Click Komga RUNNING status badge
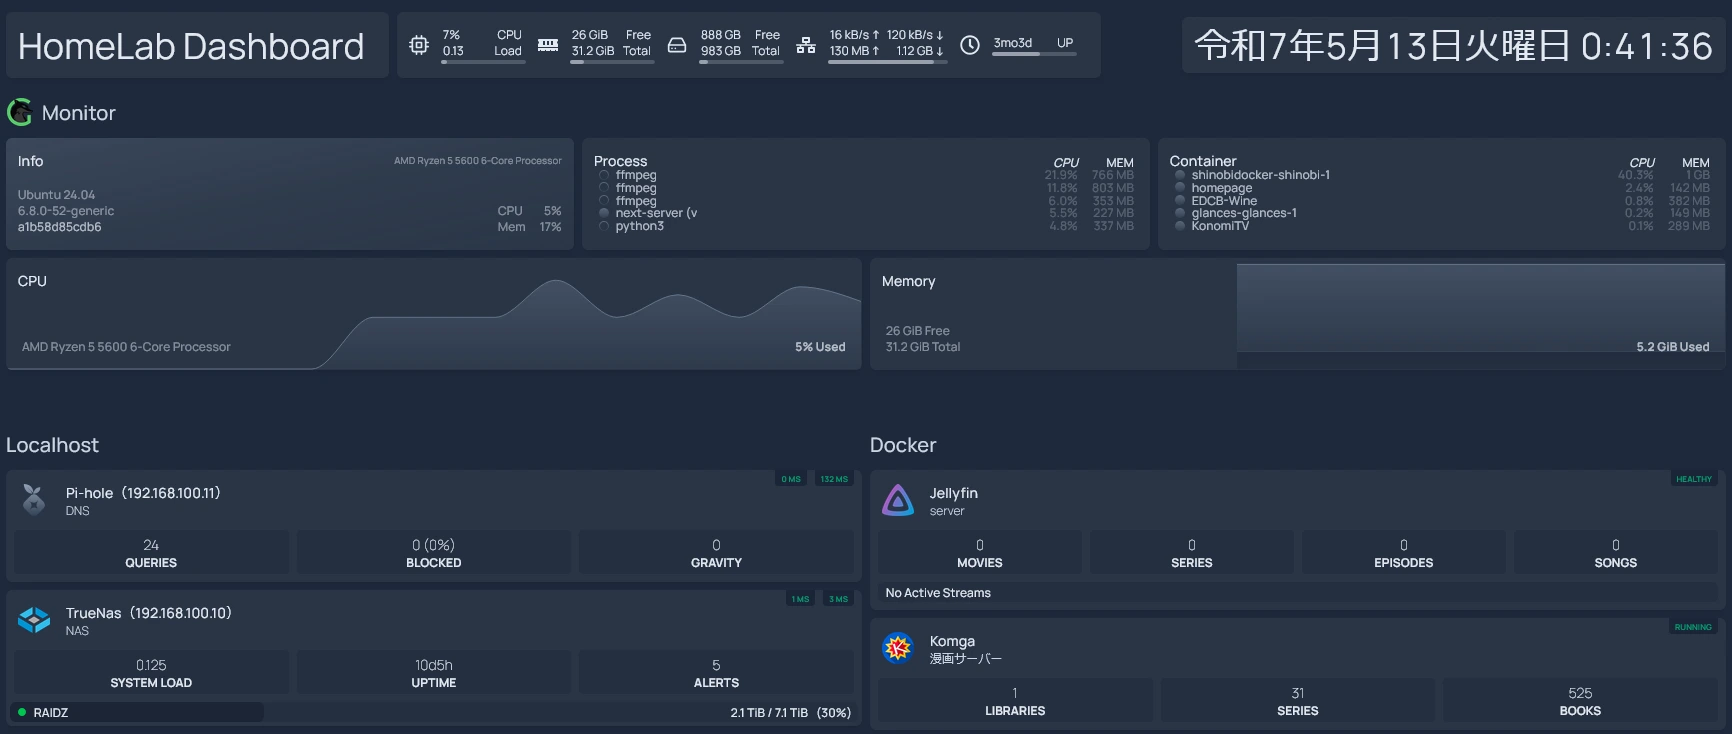1732x734 pixels. [x=1693, y=627]
